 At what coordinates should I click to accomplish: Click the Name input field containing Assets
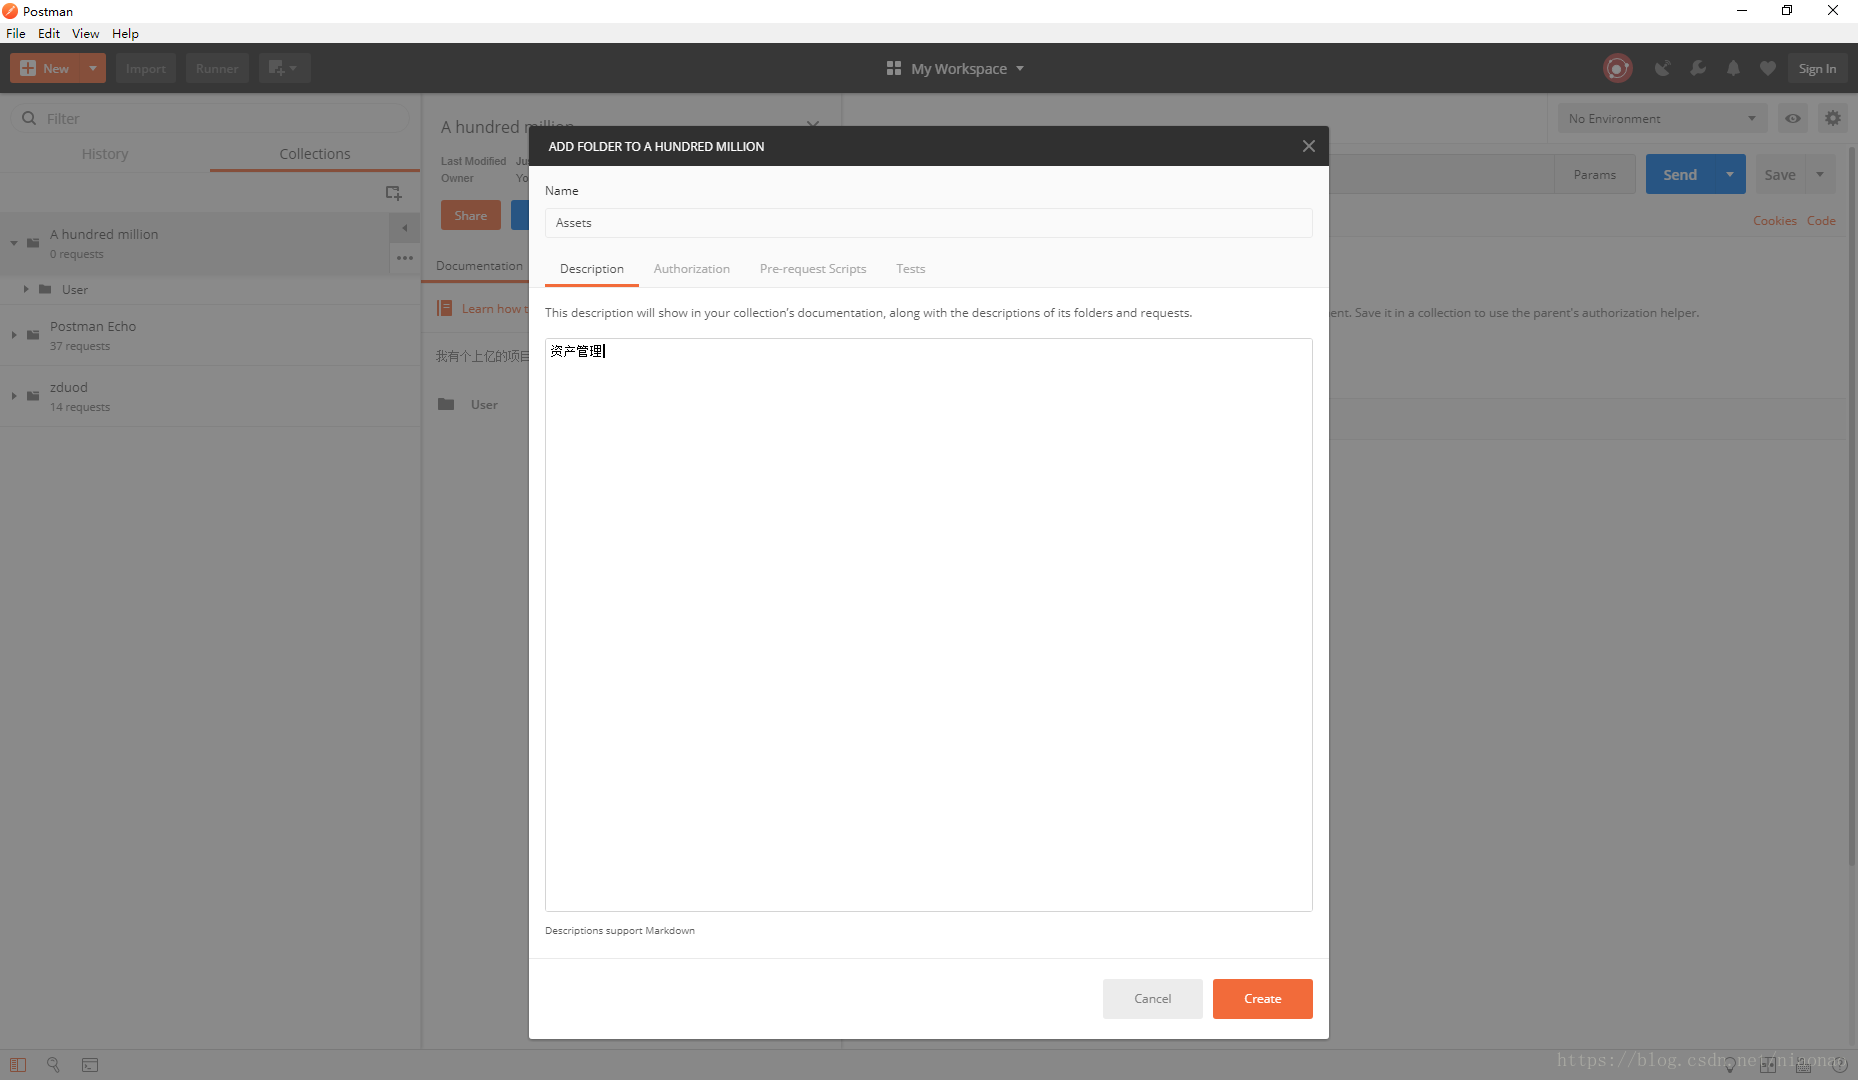928,223
